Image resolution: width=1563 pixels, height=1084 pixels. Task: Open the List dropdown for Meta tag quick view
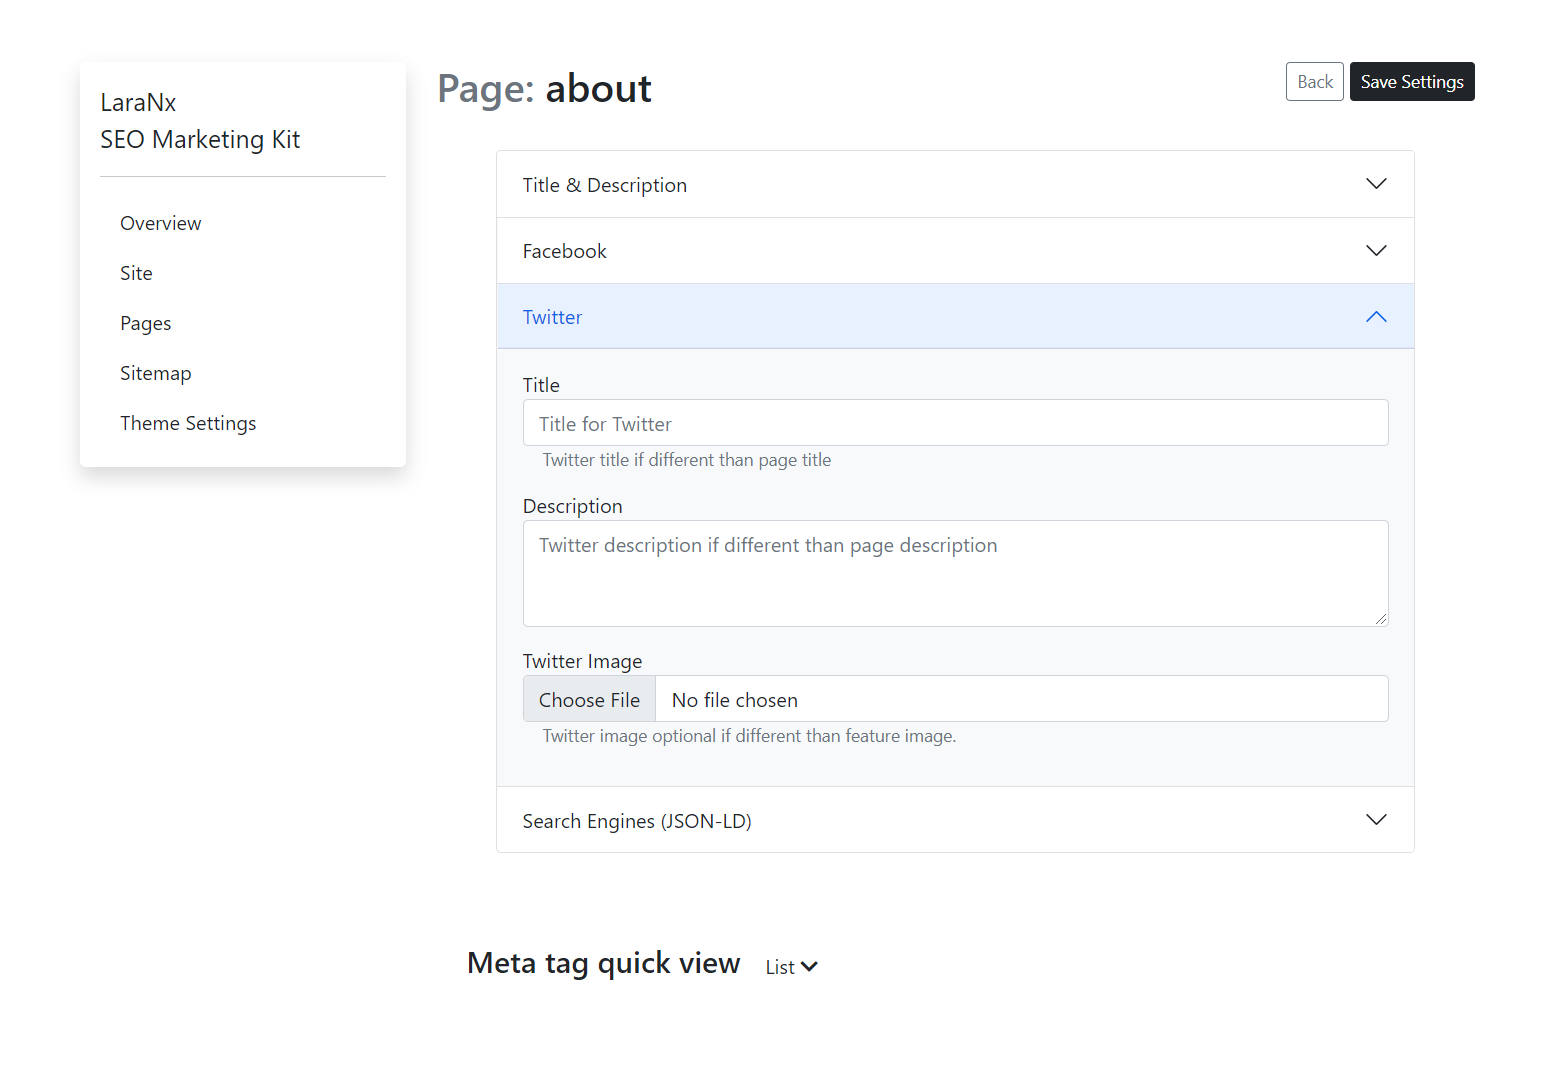(x=790, y=966)
